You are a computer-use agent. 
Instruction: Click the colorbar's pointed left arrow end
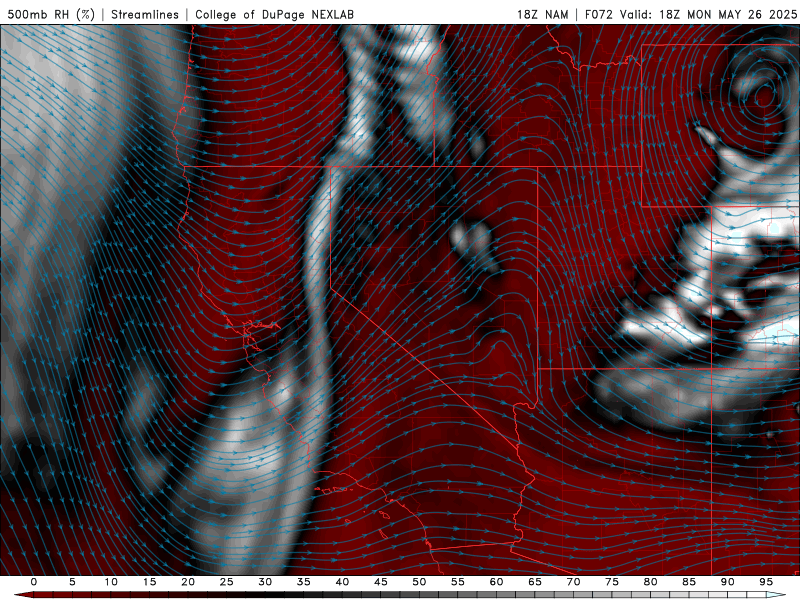point(23,595)
